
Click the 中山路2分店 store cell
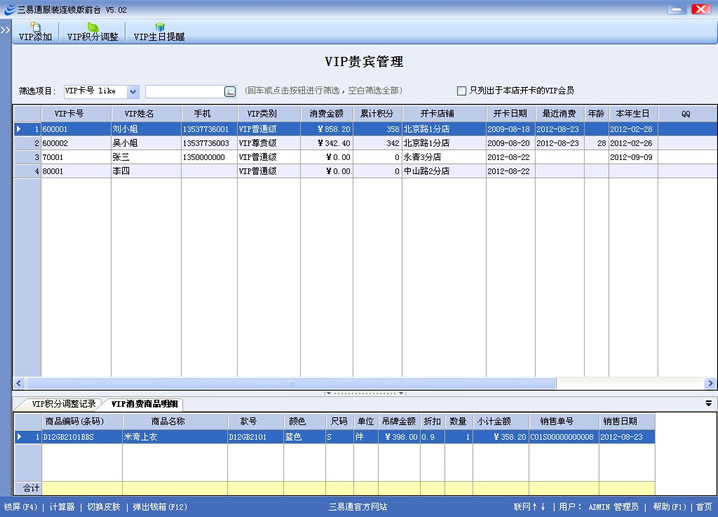point(444,171)
